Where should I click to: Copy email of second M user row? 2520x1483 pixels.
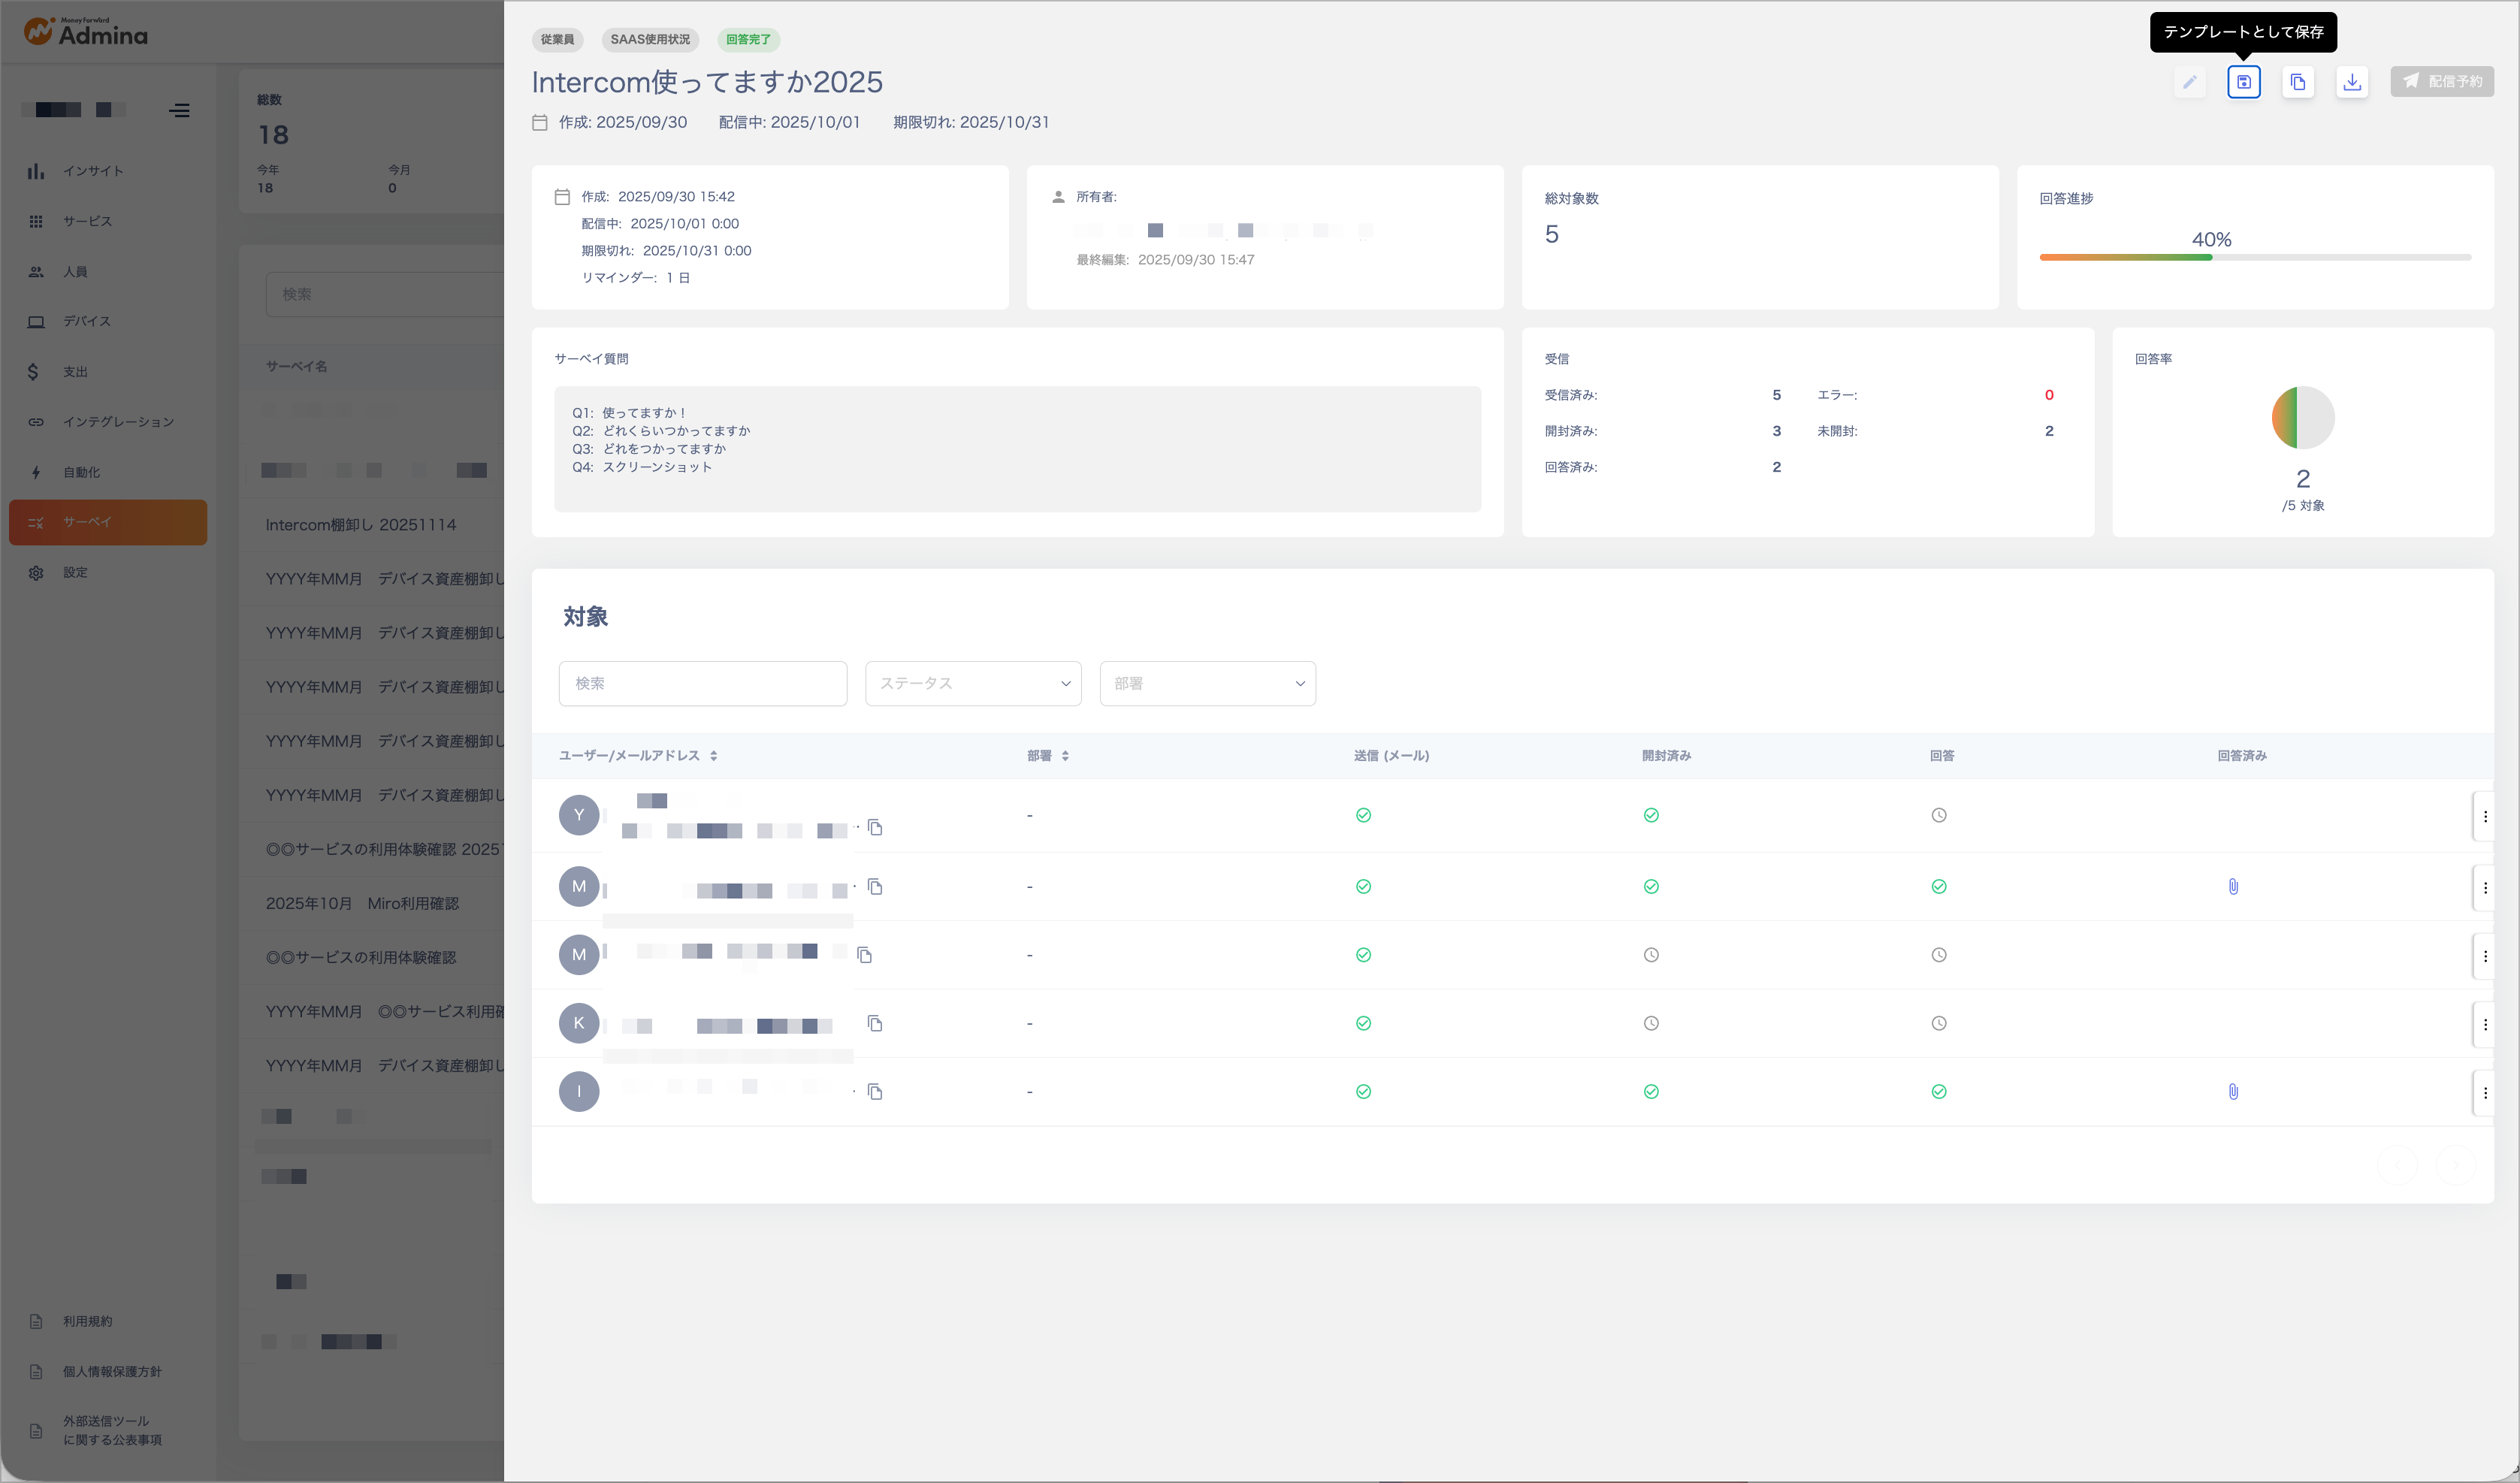[865, 955]
